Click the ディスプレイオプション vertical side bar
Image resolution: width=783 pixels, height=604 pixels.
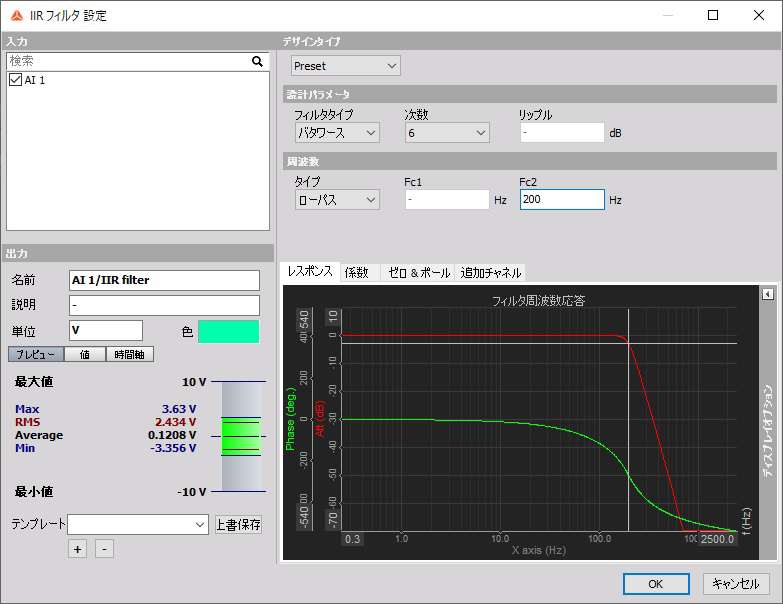[767, 429]
